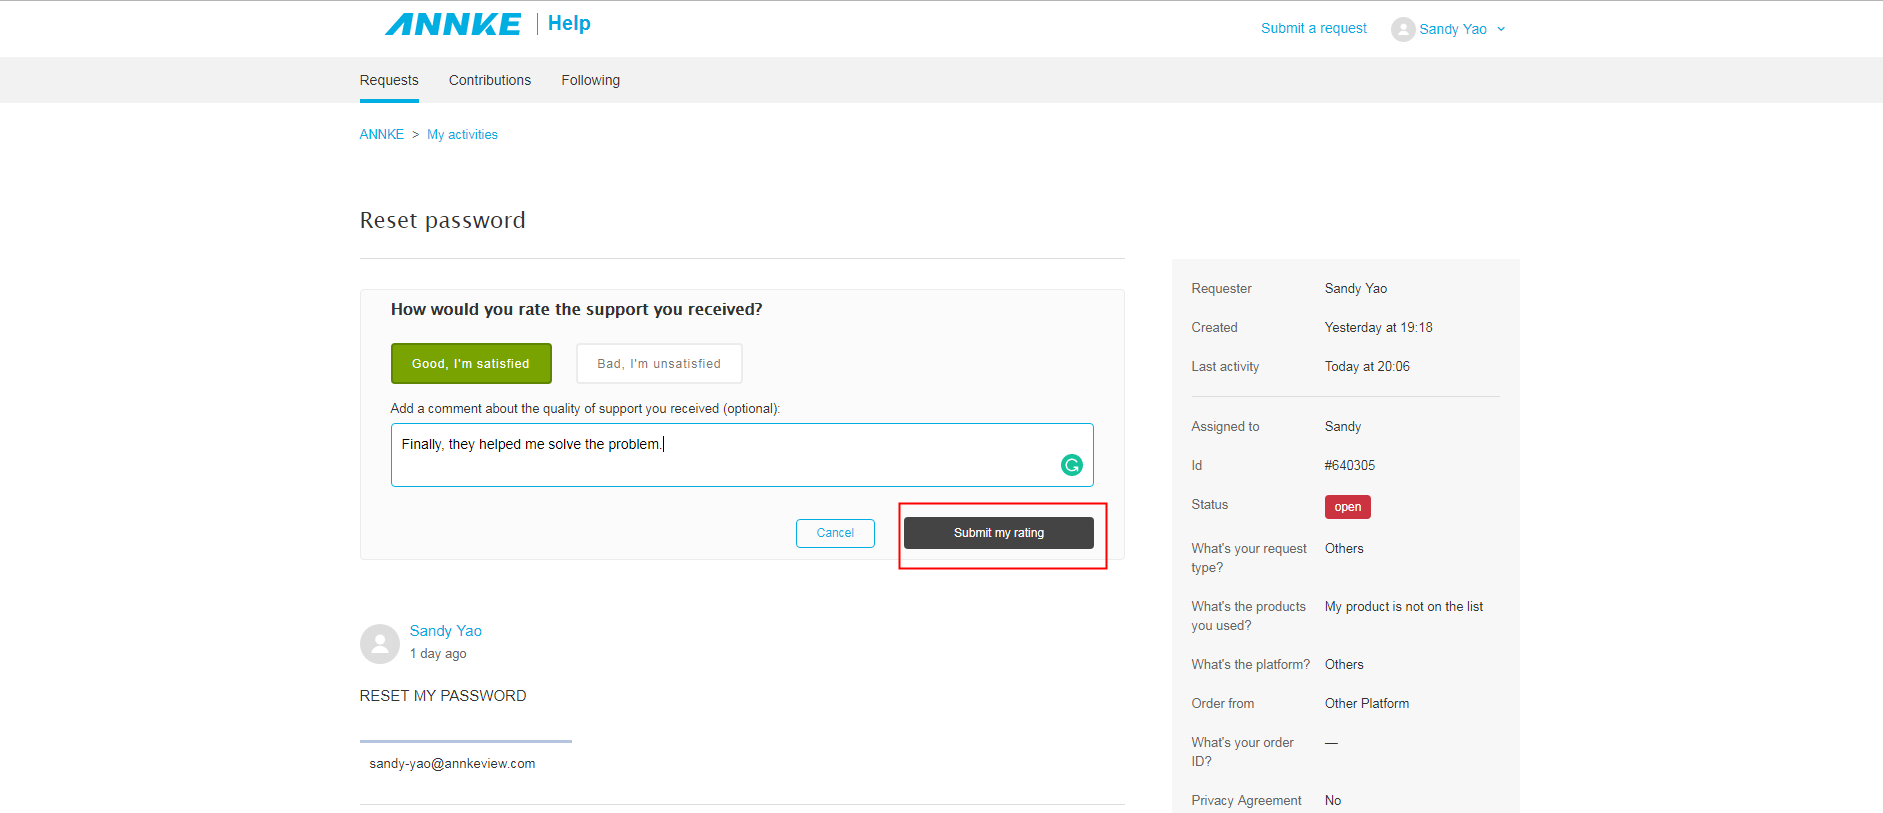Viewport: 1883px width, 813px height.
Task: Open the Submit a request link
Action: pos(1314,28)
